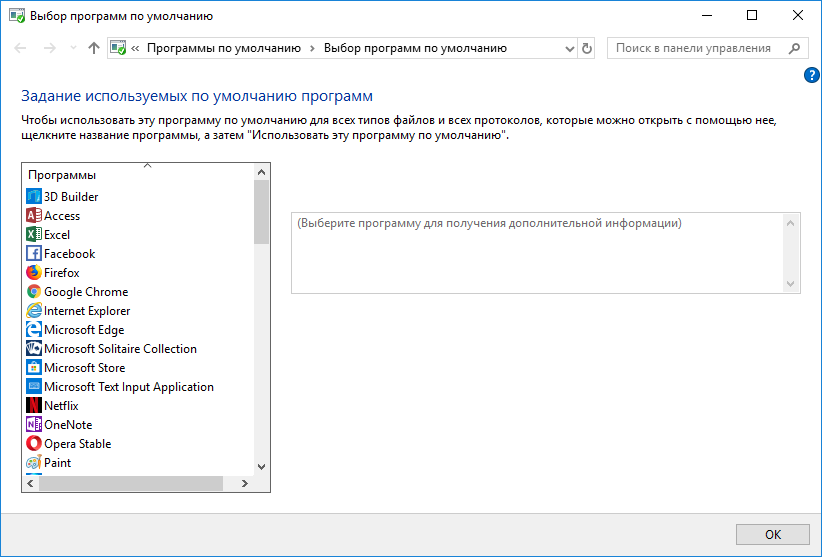Select the 3D Builder icon in programs list
Image resolution: width=822 pixels, height=557 pixels.
pyautogui.click(x=34, y=196)
